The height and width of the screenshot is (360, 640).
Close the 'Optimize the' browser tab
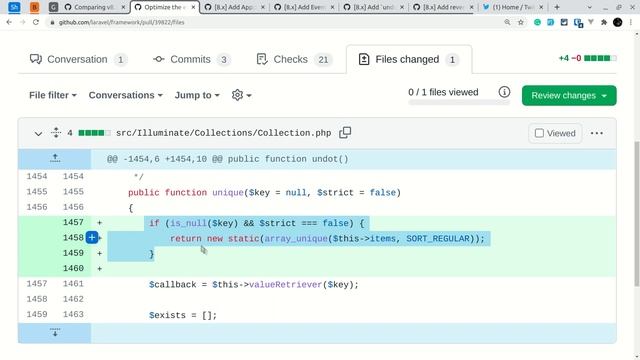pyautogui.click(x=193, y=7)
